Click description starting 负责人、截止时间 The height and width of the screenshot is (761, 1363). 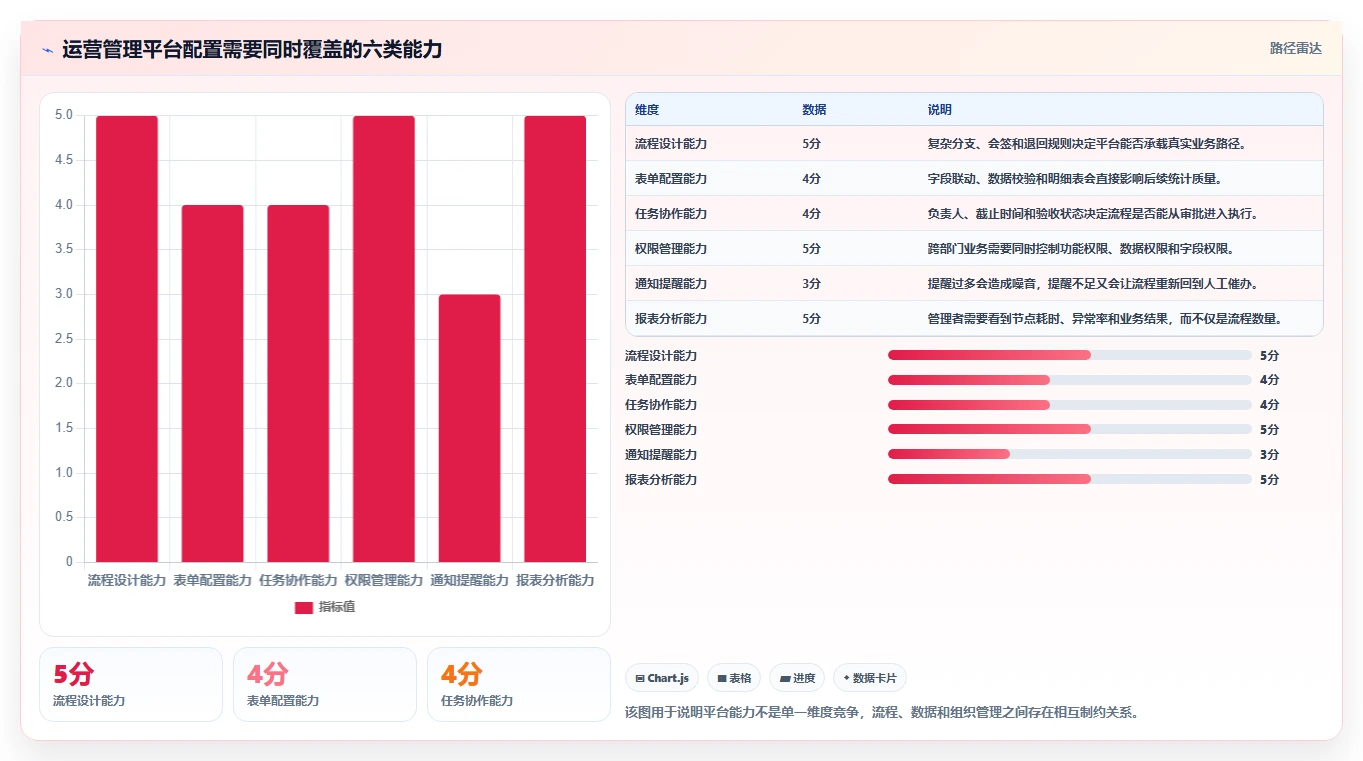[x=1093, y=214]
